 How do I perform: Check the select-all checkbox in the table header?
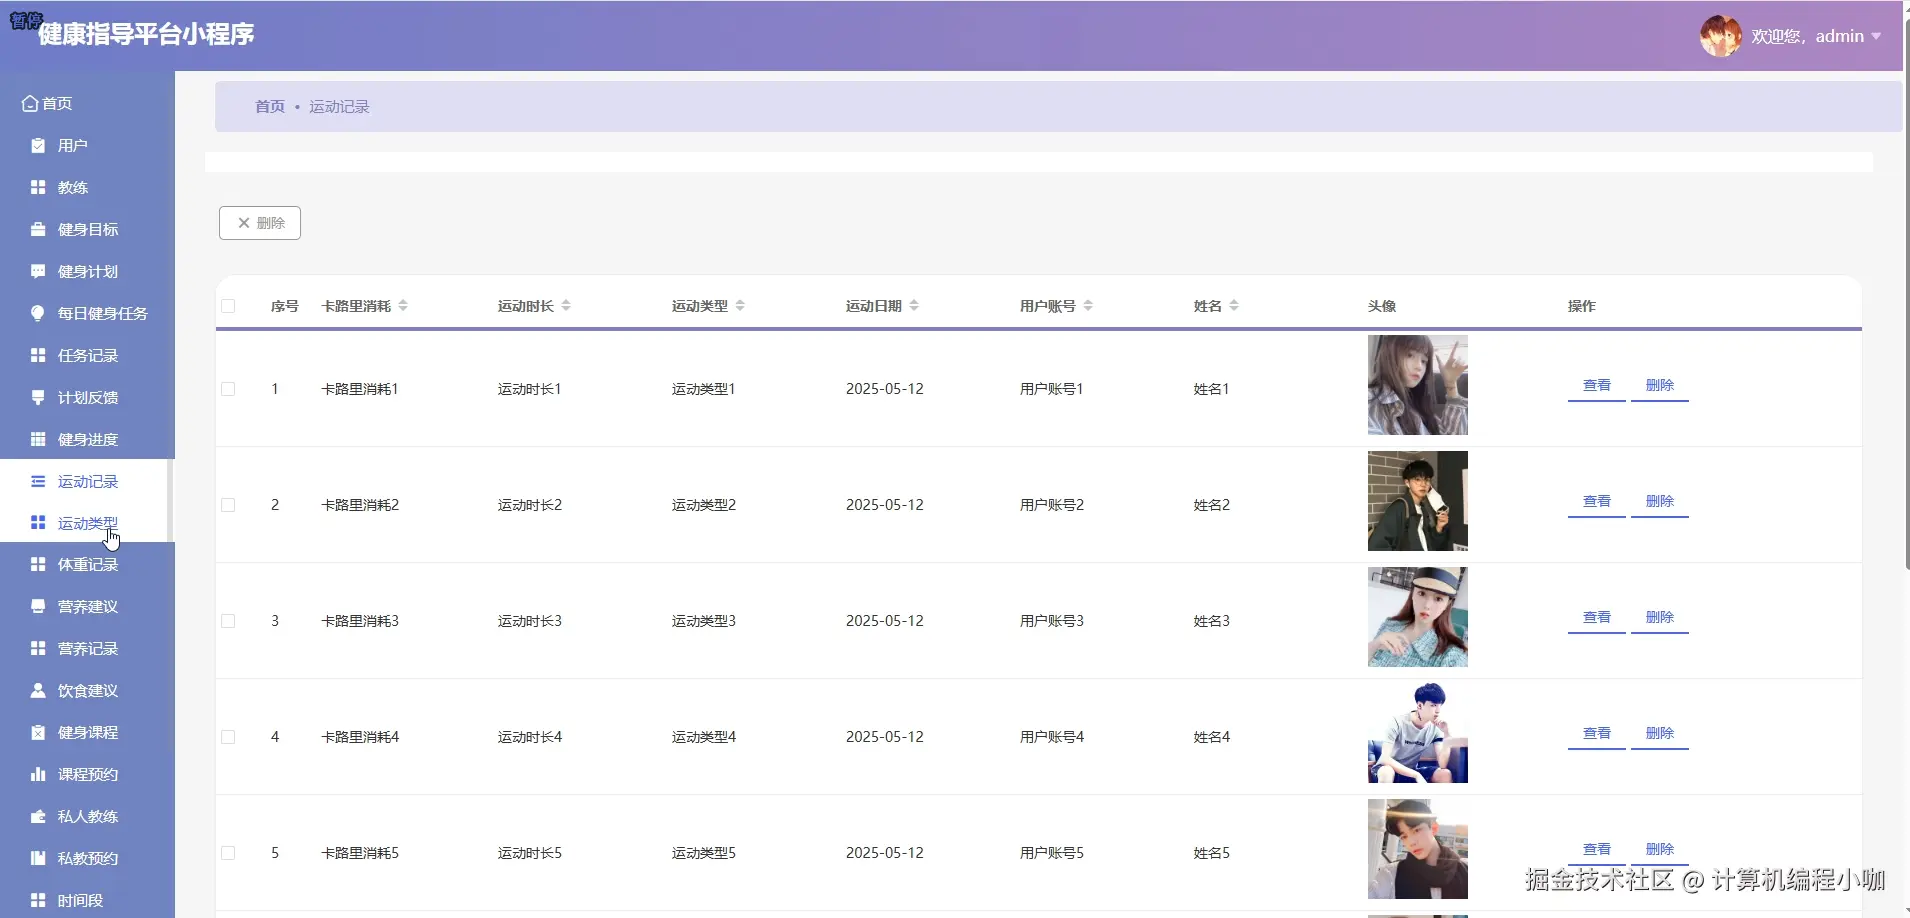click(x=227, y=306)
